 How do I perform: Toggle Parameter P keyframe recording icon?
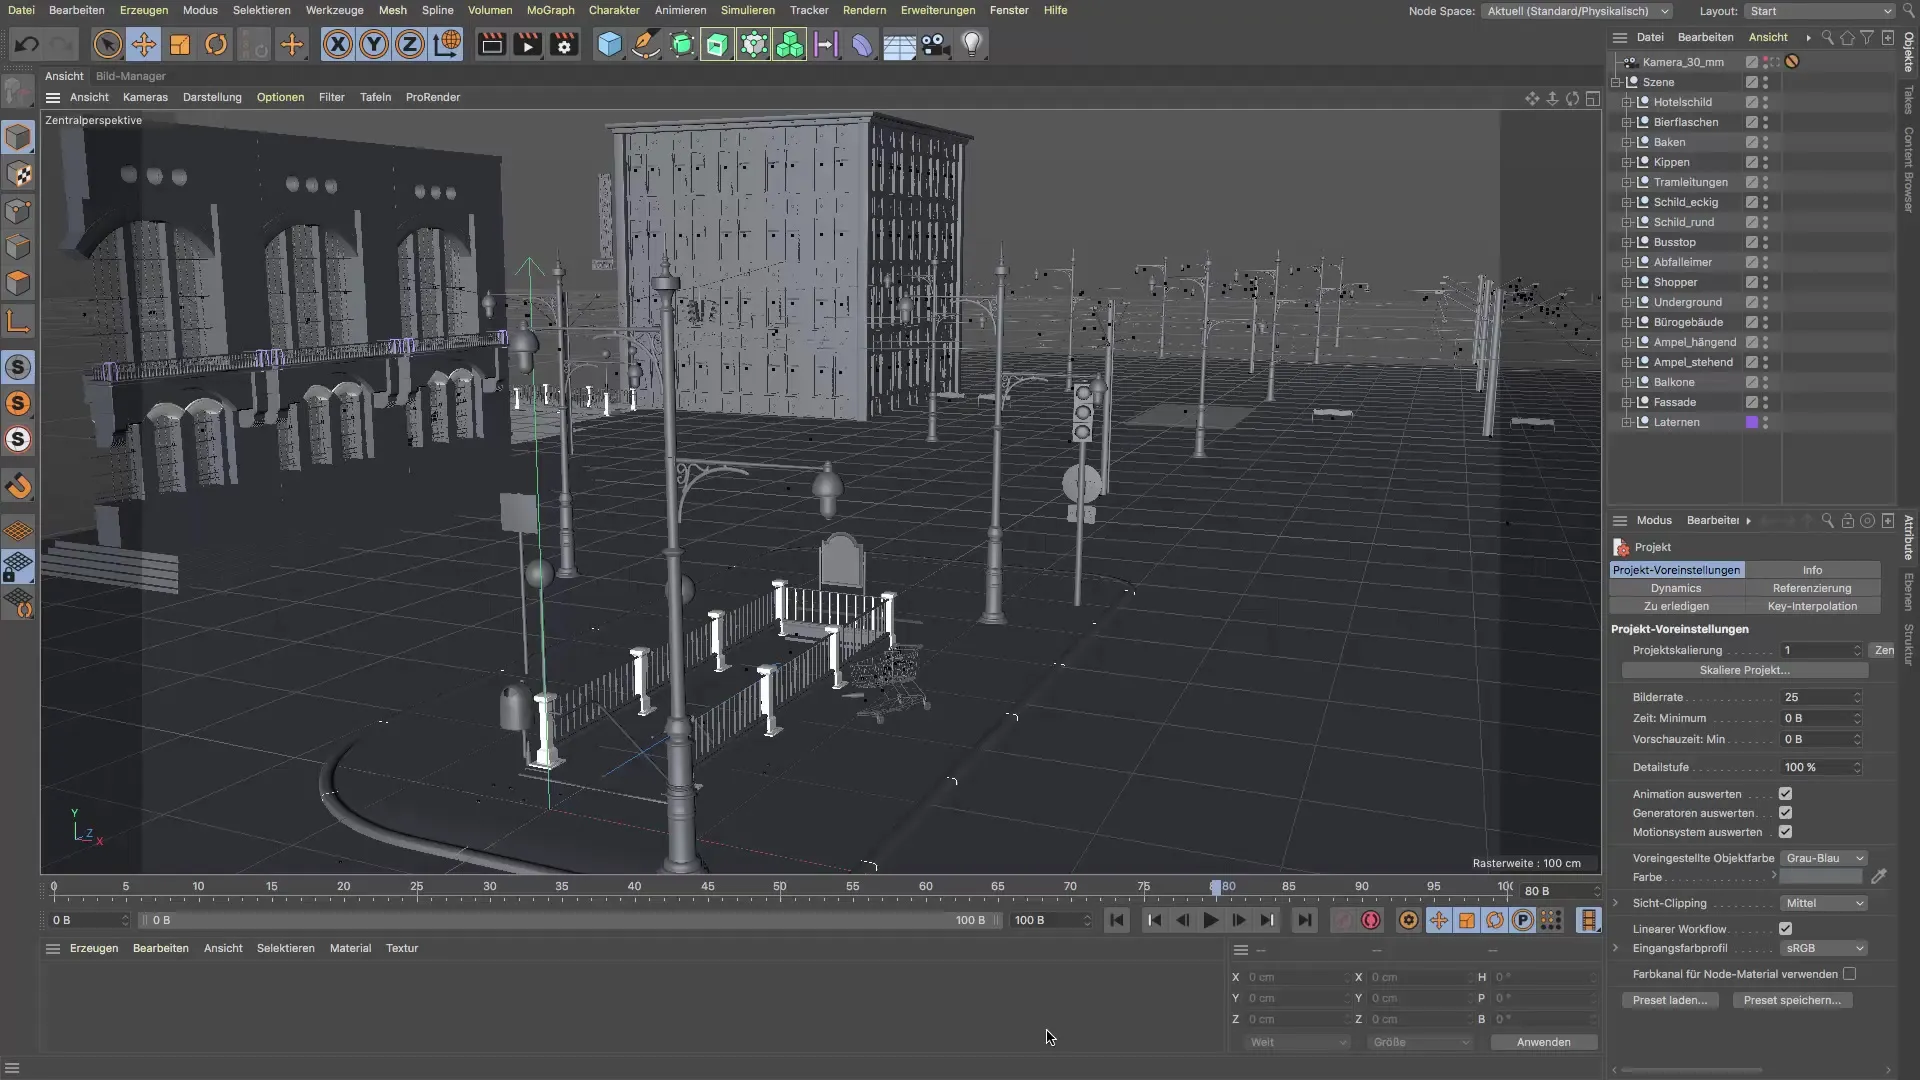1522,920
